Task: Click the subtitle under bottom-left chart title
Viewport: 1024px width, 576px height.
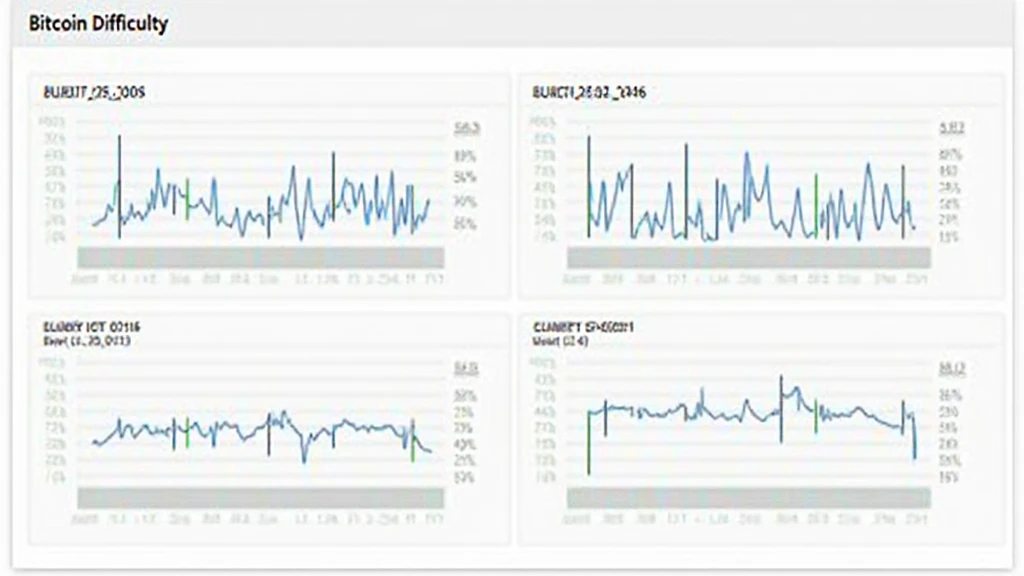Action: tap(86, 341)
